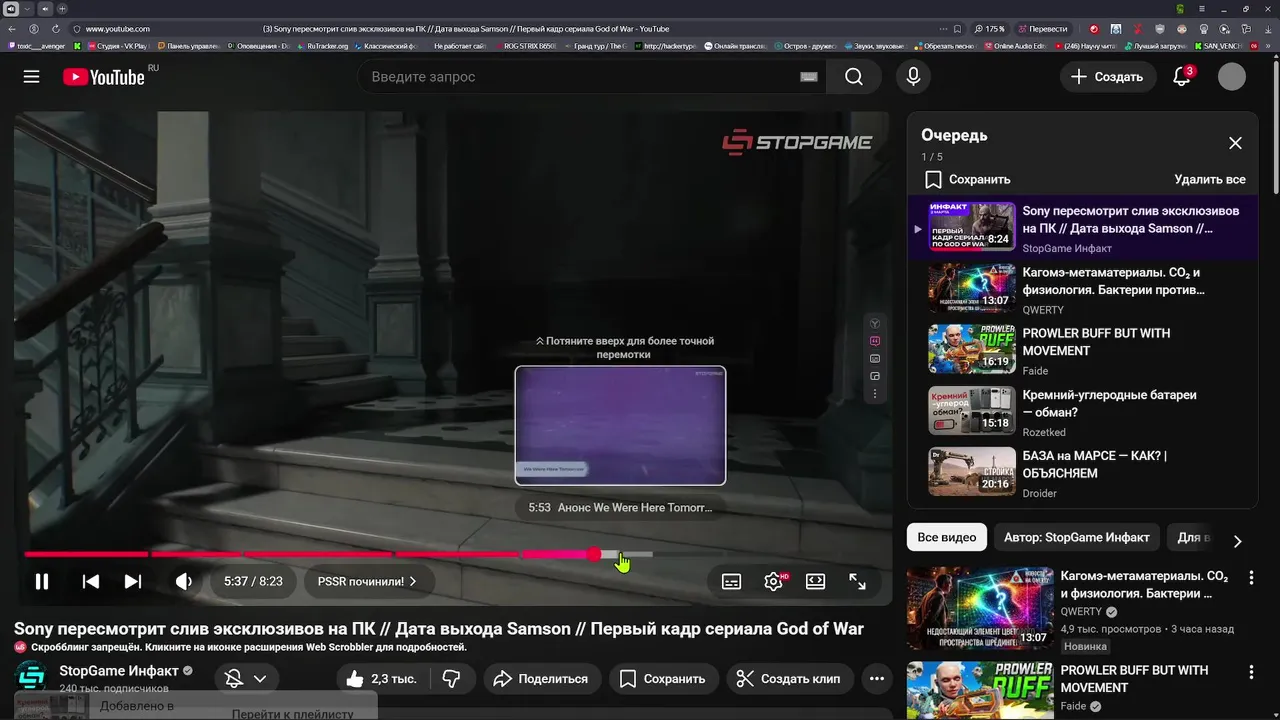Open the subscription notification bell dropdown
Screen dimensions: 1280x720
tap(247, 679)
